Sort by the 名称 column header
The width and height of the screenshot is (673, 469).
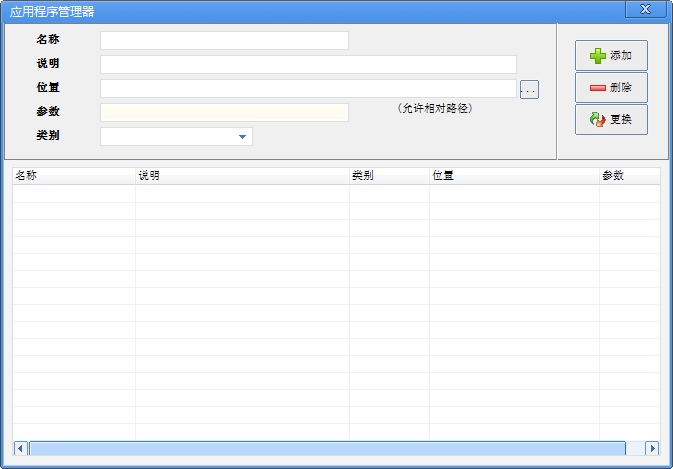click(x=74, y=176)
